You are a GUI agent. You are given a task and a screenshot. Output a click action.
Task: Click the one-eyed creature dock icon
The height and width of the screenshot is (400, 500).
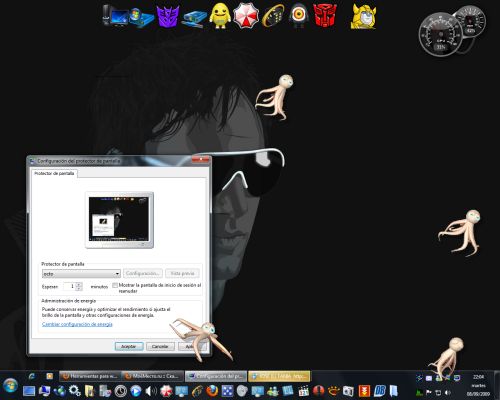[299, 15]
